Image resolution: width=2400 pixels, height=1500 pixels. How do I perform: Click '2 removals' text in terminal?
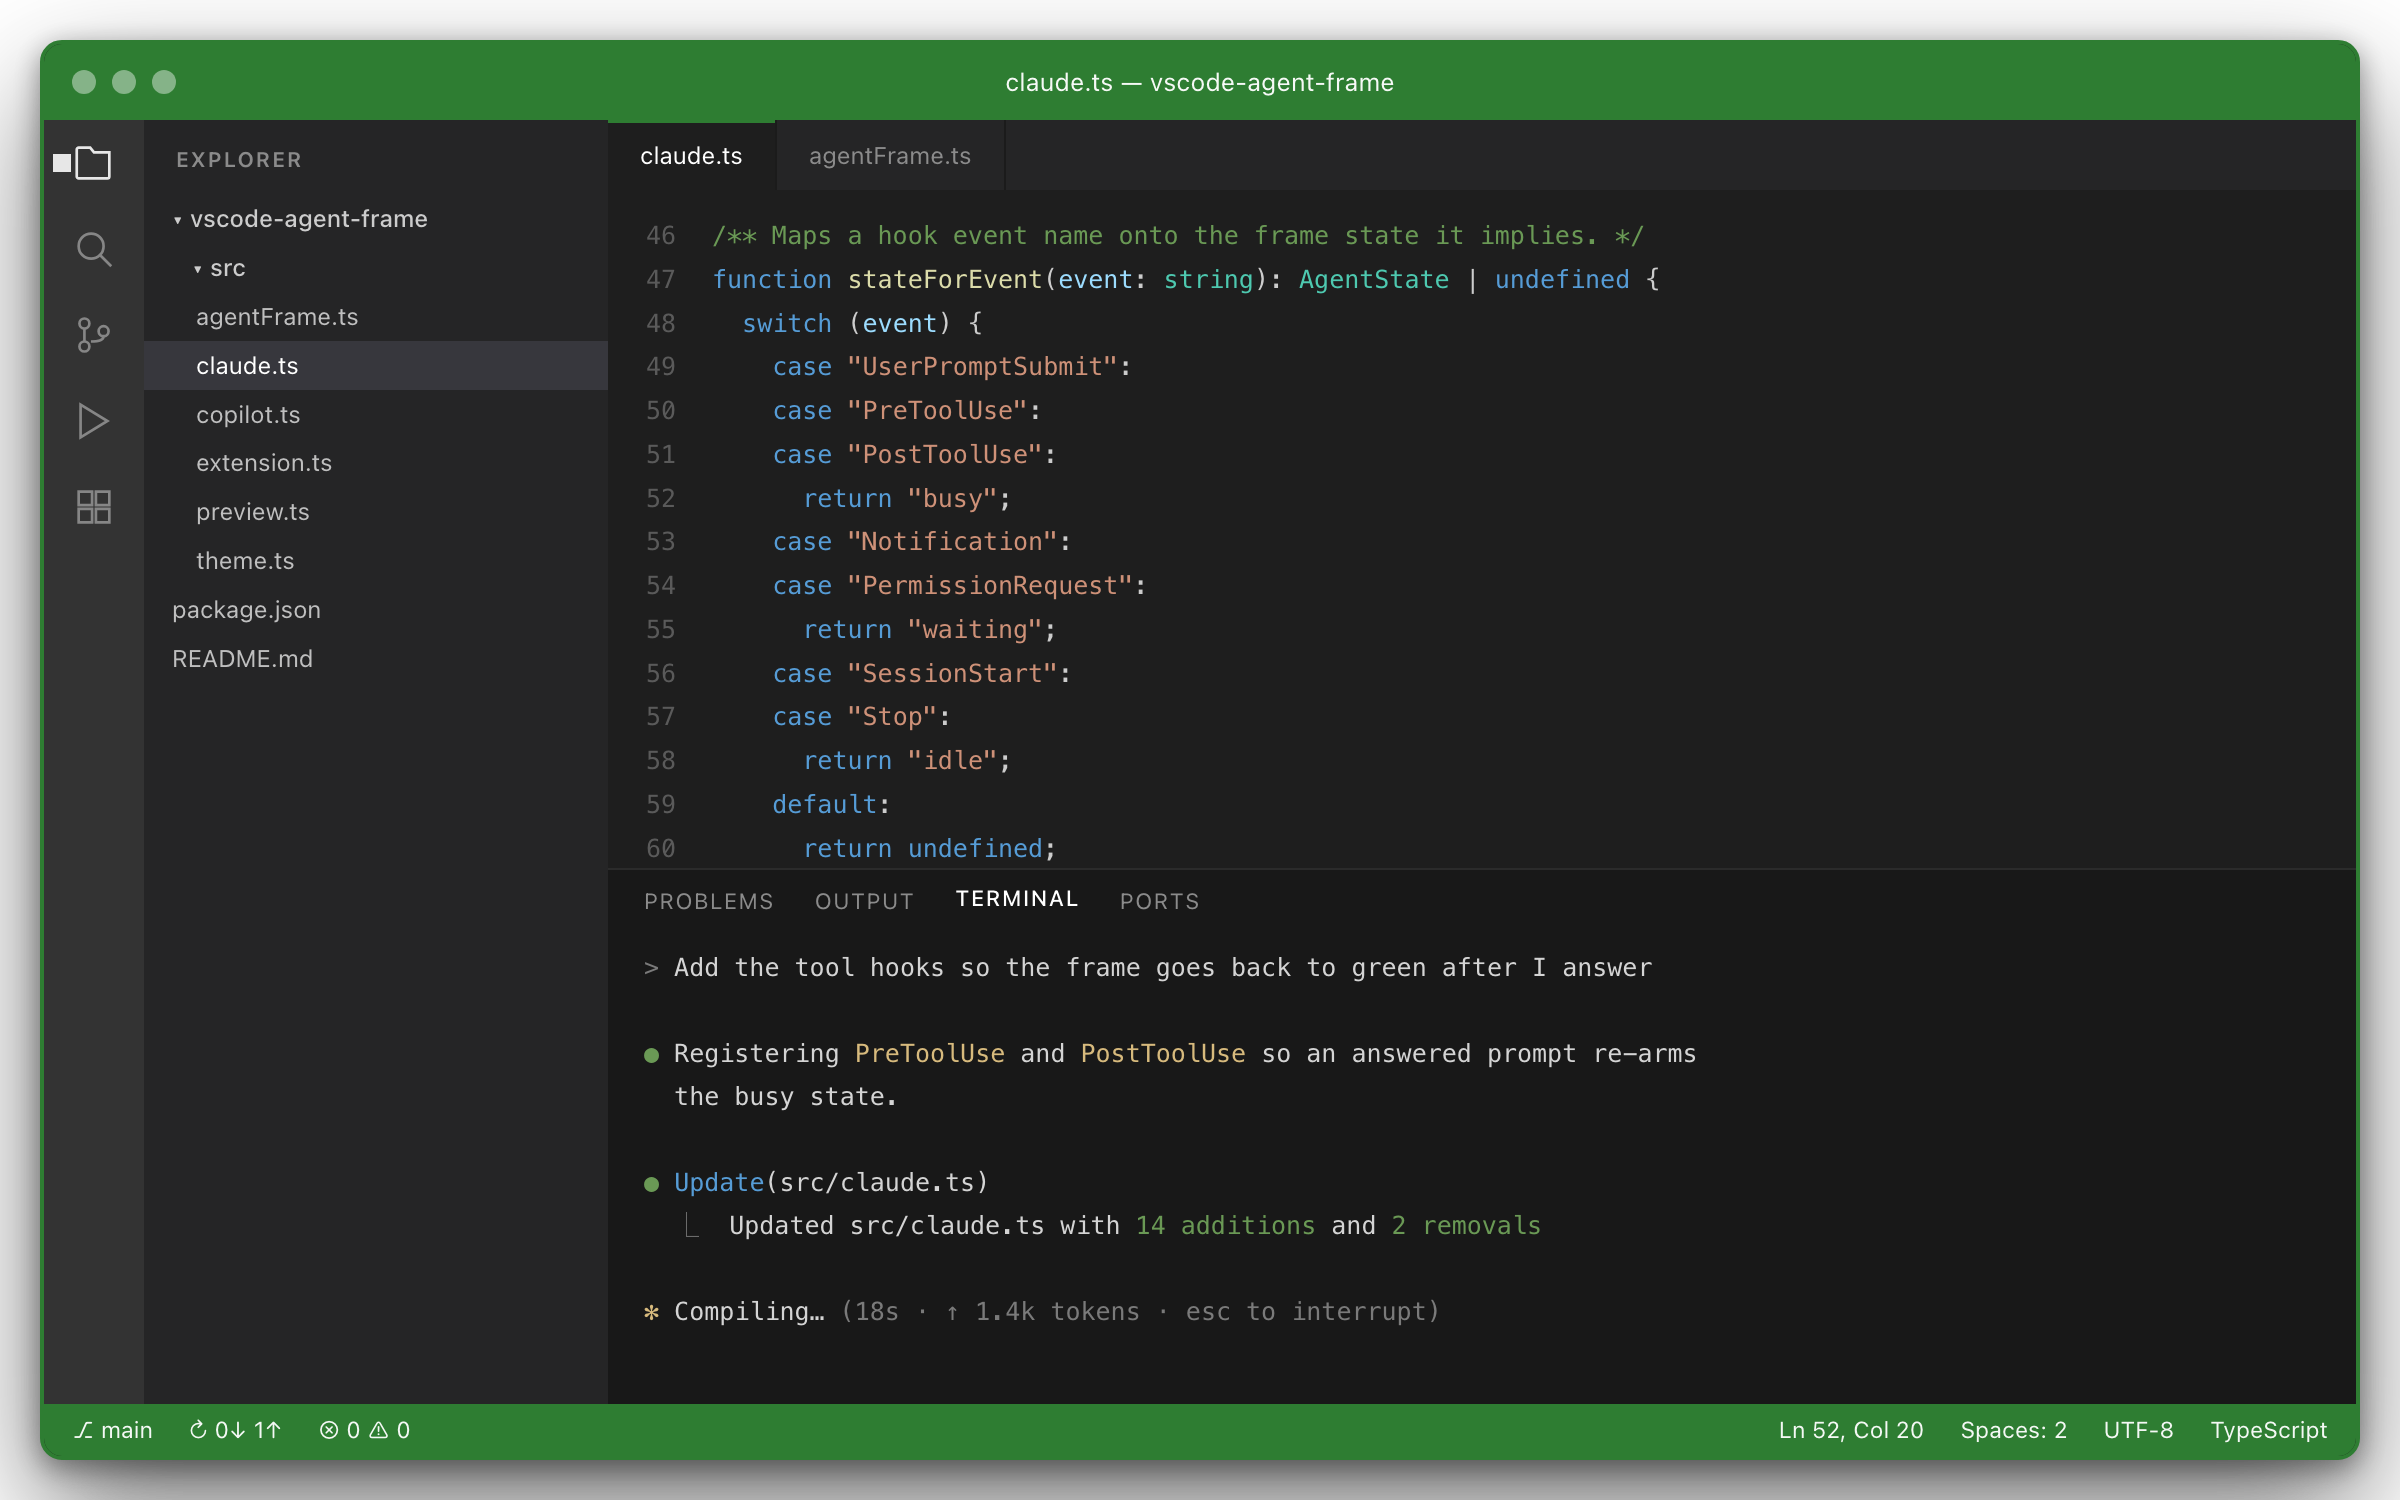pos(1466,1225)
